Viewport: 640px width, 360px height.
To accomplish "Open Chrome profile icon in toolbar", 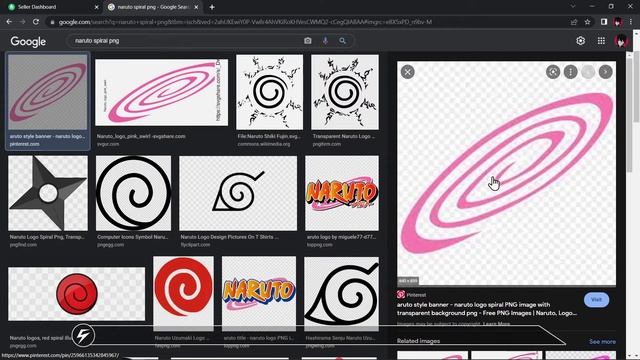I will (618, 22).
